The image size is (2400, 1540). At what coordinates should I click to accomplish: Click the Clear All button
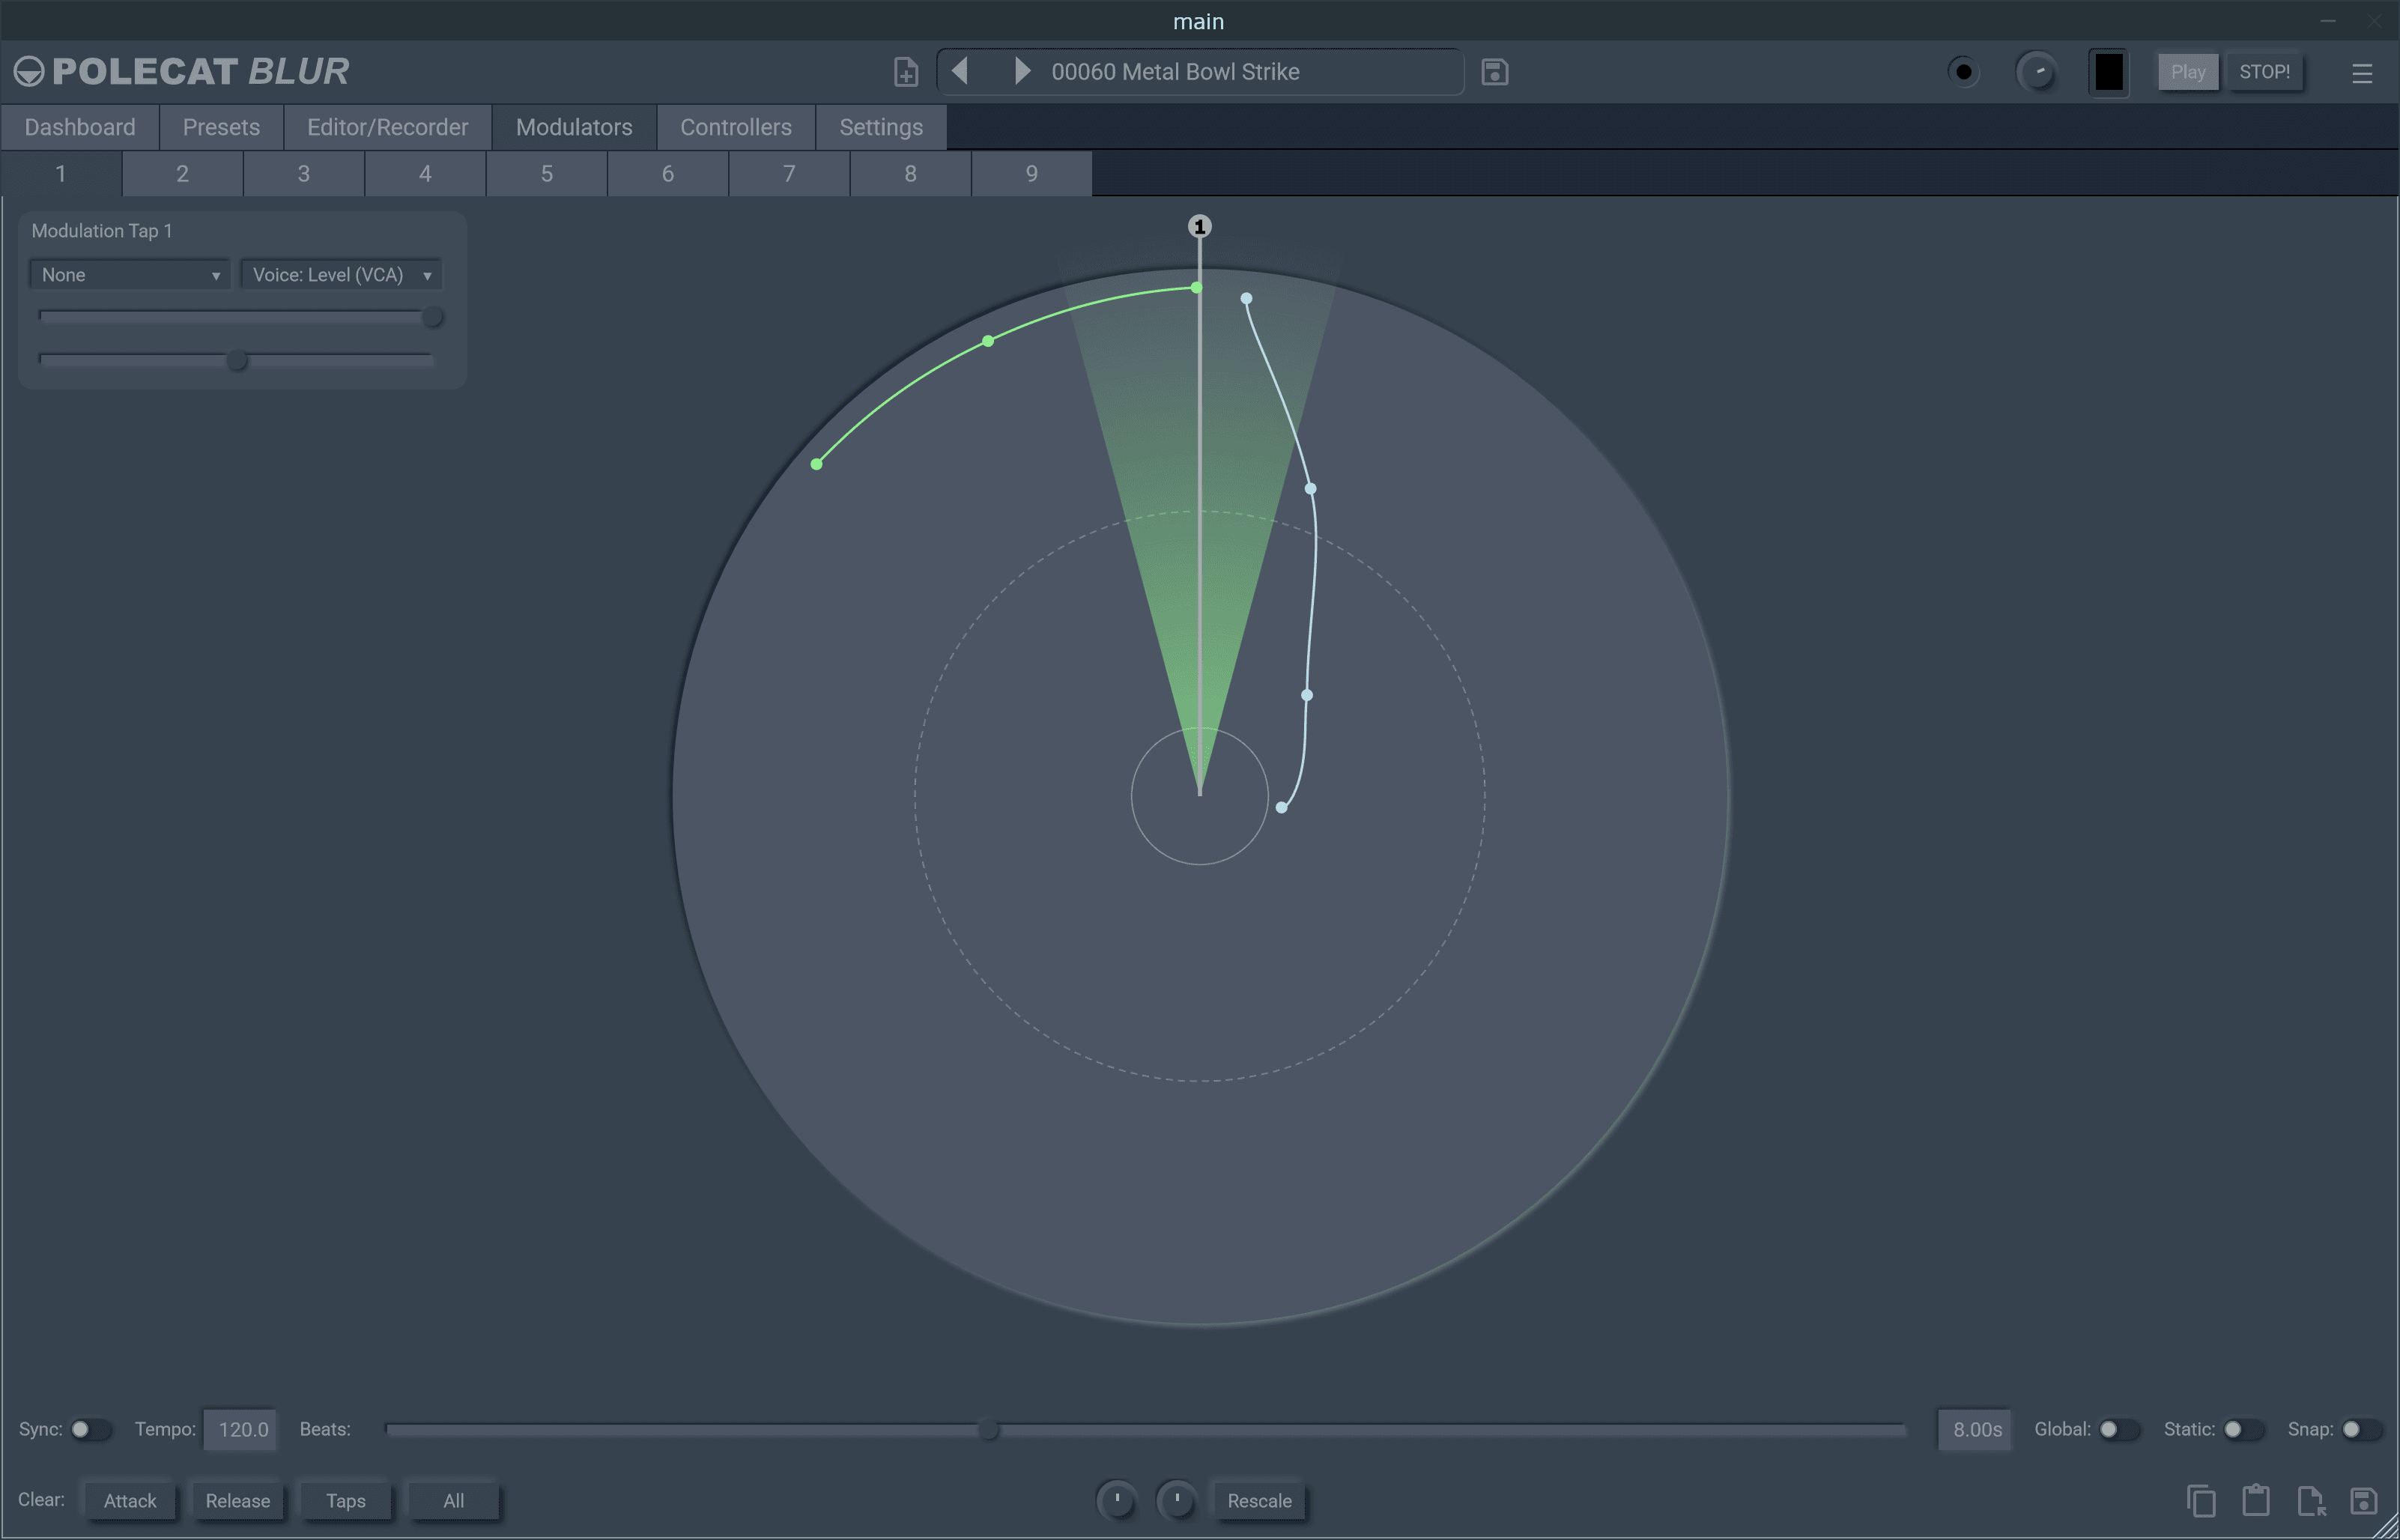coord(454,1501)
